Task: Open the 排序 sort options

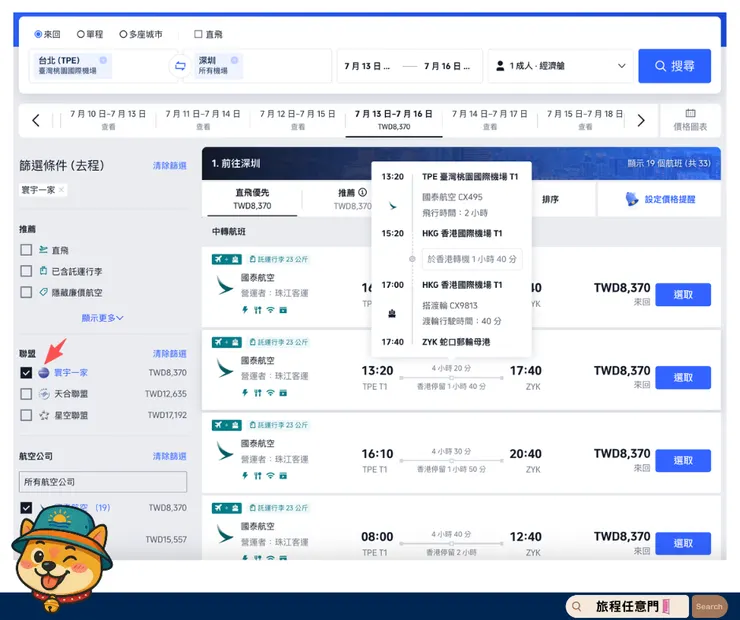Action: point(550,199)
